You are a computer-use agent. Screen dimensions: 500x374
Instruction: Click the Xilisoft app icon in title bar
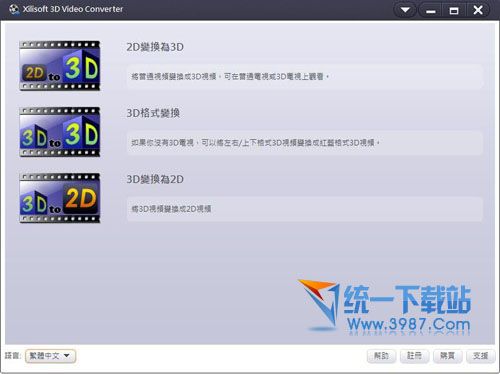click(x=14, y=9)
